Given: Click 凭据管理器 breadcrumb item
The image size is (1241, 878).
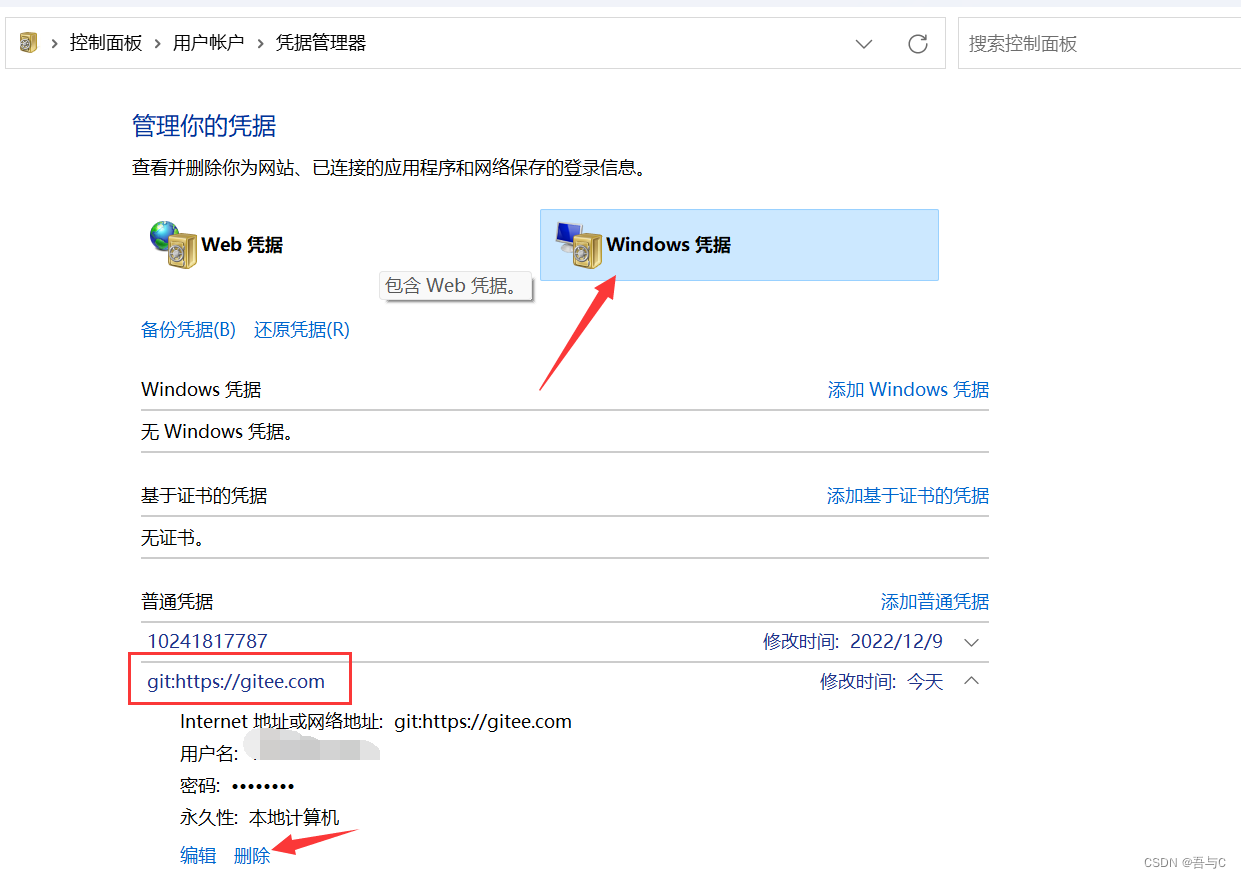Looking at the screenshot, I should (321, 43).
